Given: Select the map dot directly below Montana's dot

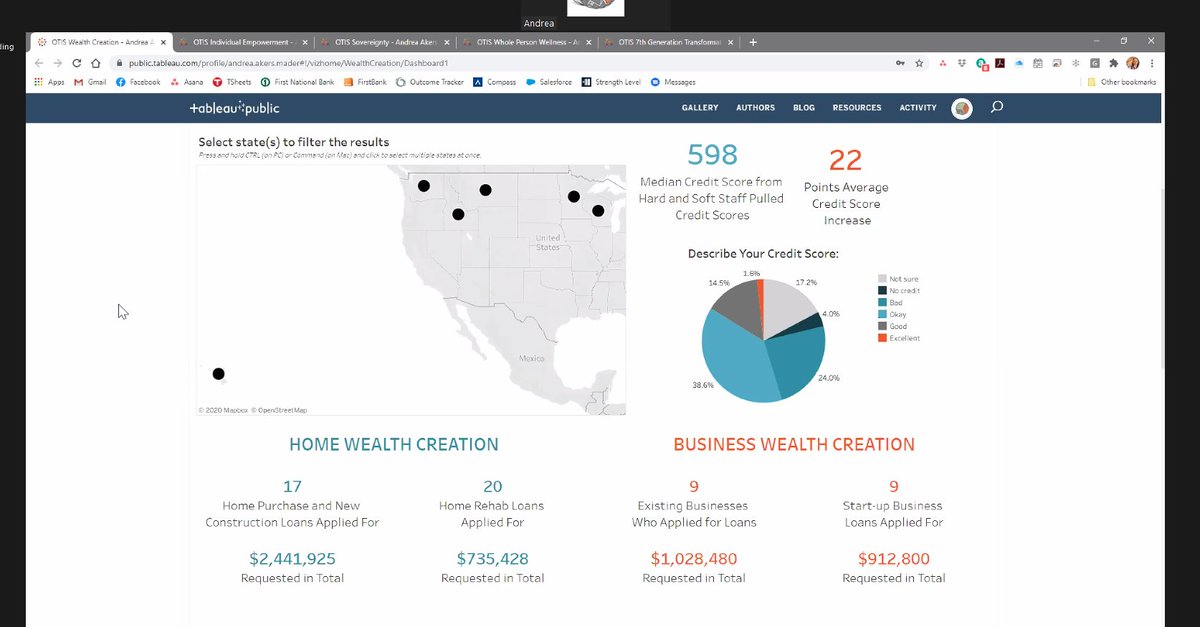Looking at the screenshot, I should click(x=458, y=214).
